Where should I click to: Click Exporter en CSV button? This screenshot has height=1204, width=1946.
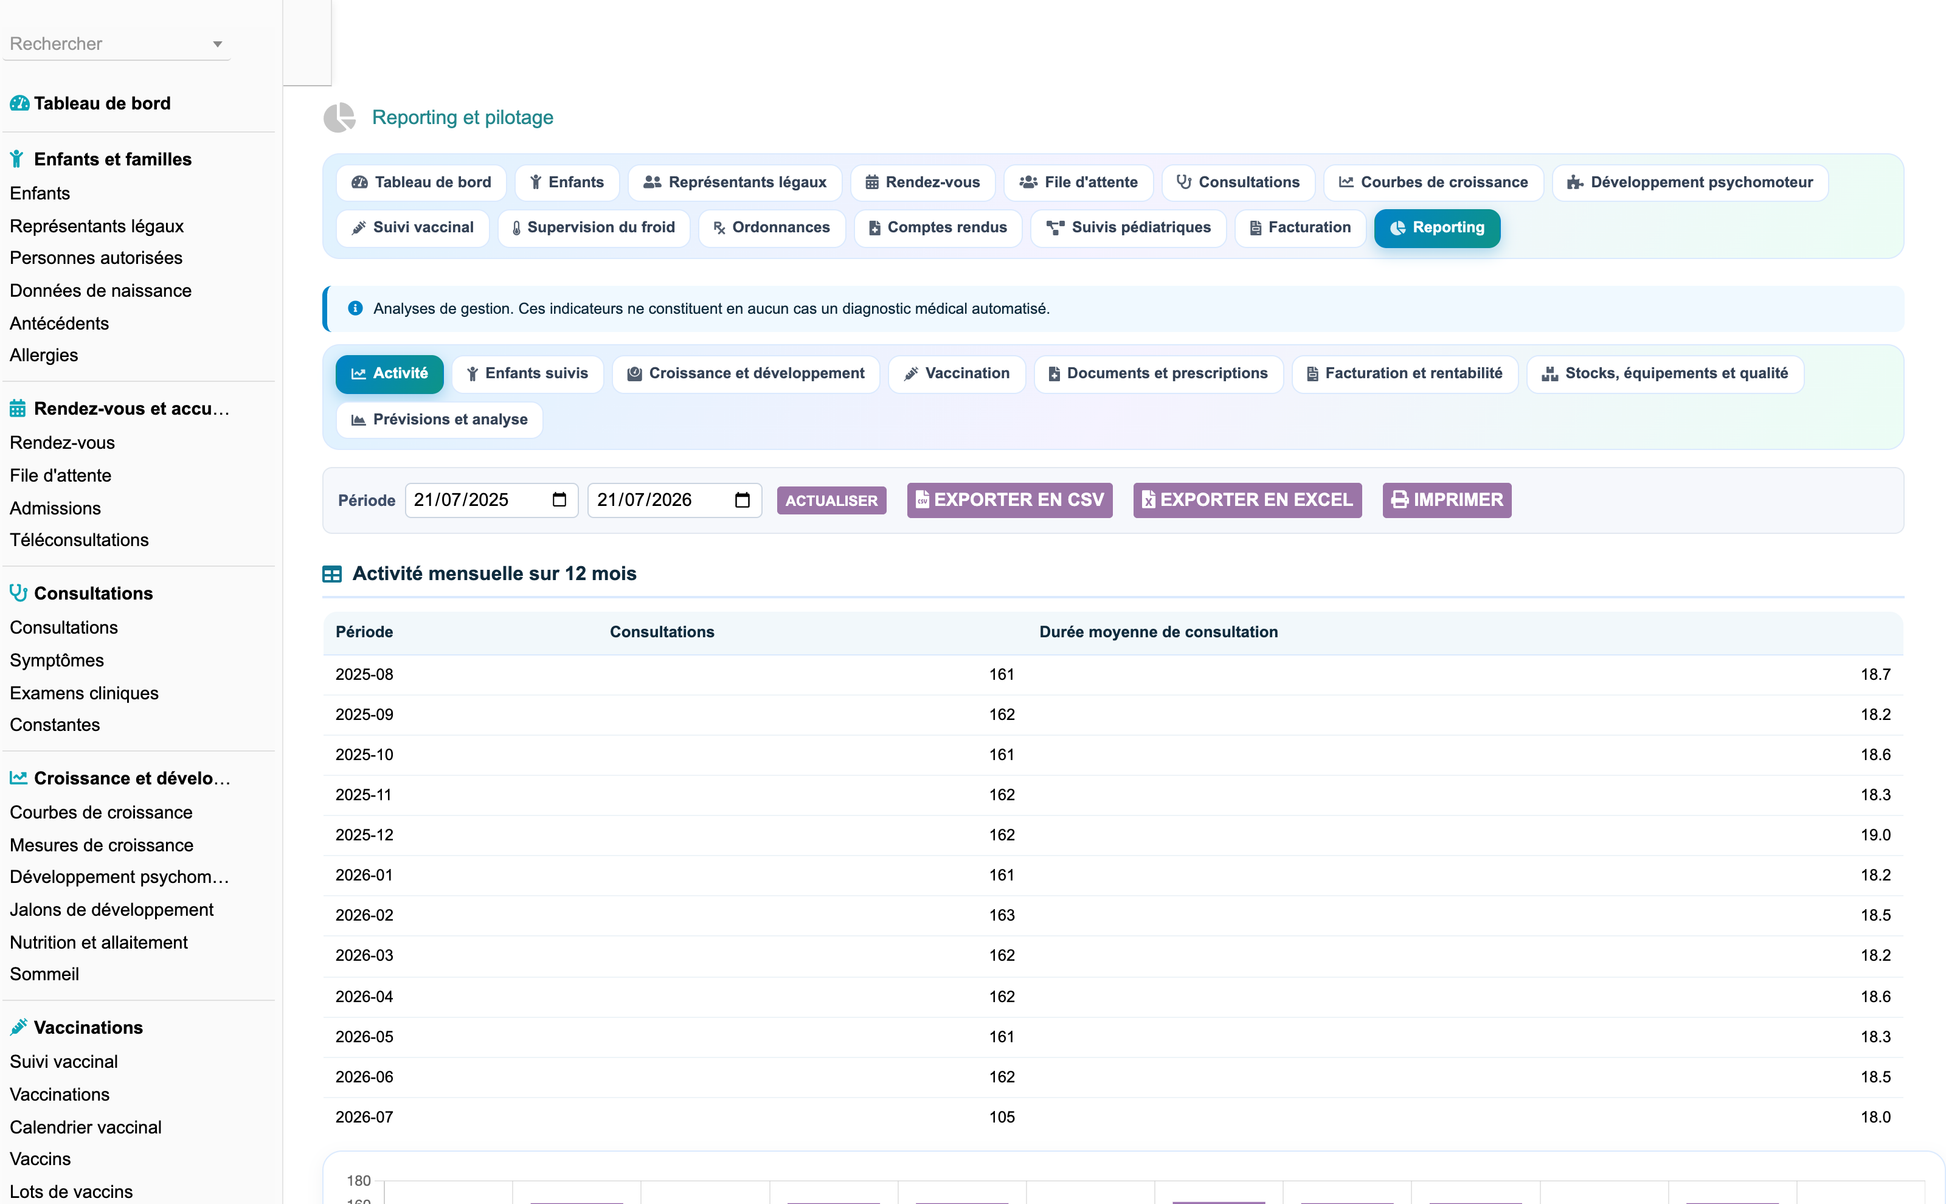(1009, 500)
